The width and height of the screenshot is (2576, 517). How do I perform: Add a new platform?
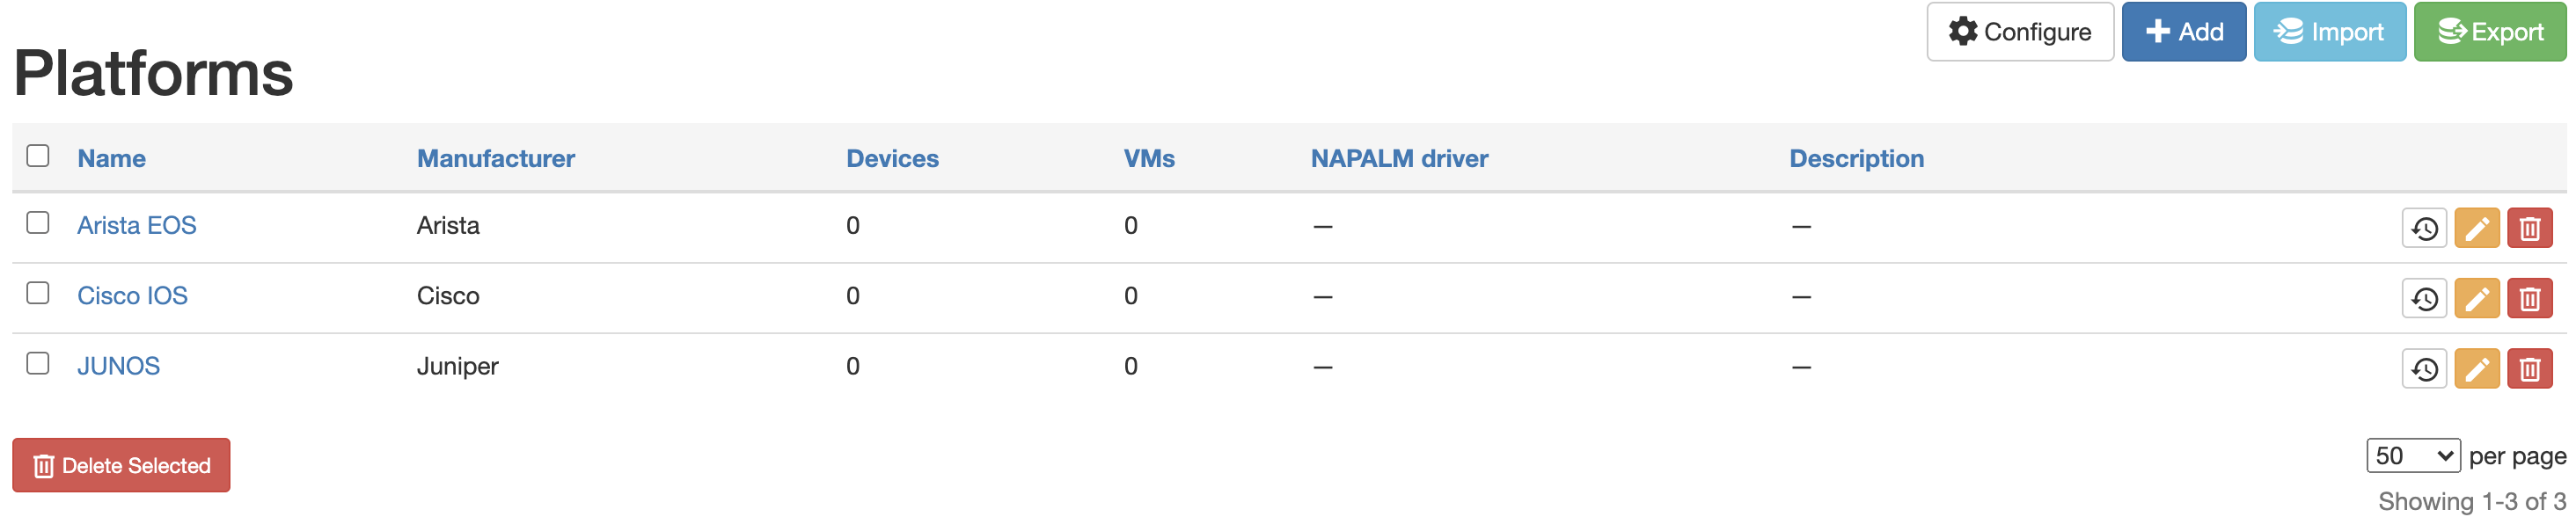[x=2184, y=31]
